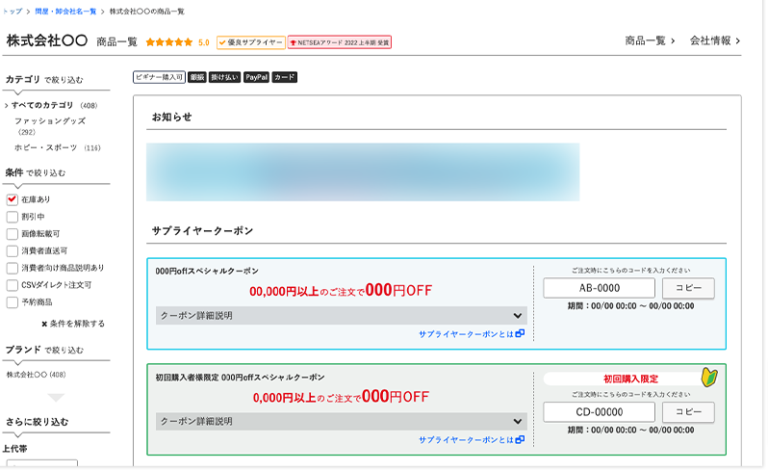This screenshot has width=768, height=471.
Task: Click the カード payment badge
Action: coord(284,77)
